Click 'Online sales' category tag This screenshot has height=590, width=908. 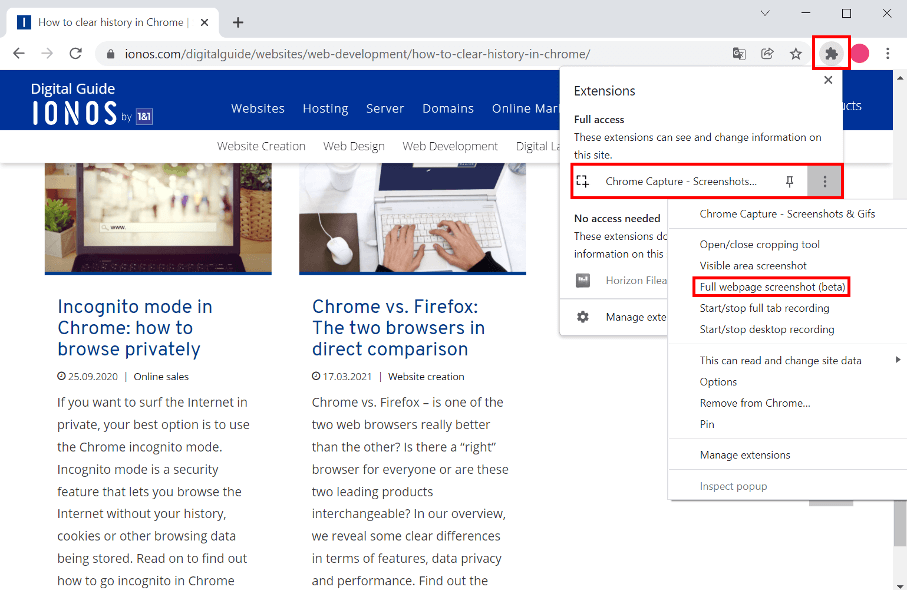coord(161,377)
